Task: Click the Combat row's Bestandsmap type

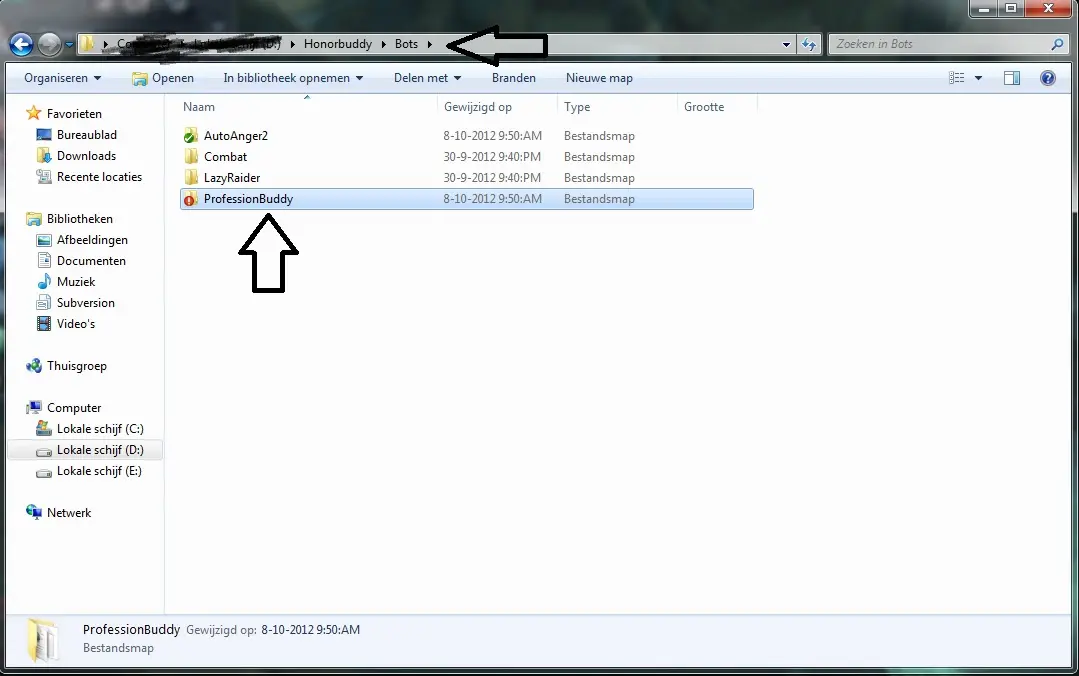Action: point(599,157)
